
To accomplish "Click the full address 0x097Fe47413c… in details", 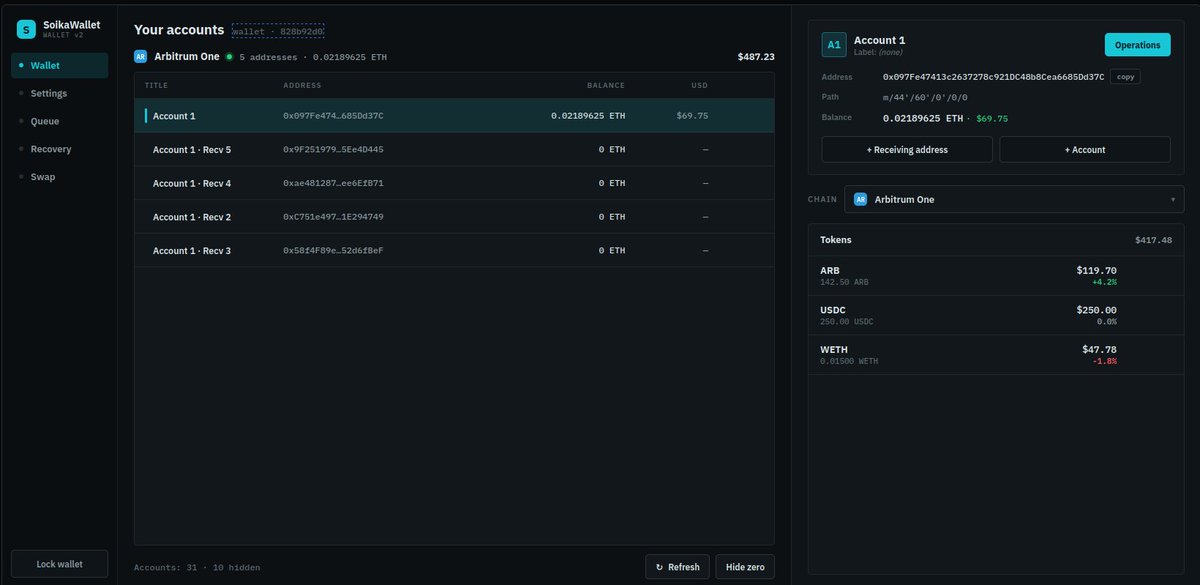I will click(x=994, y=77).
